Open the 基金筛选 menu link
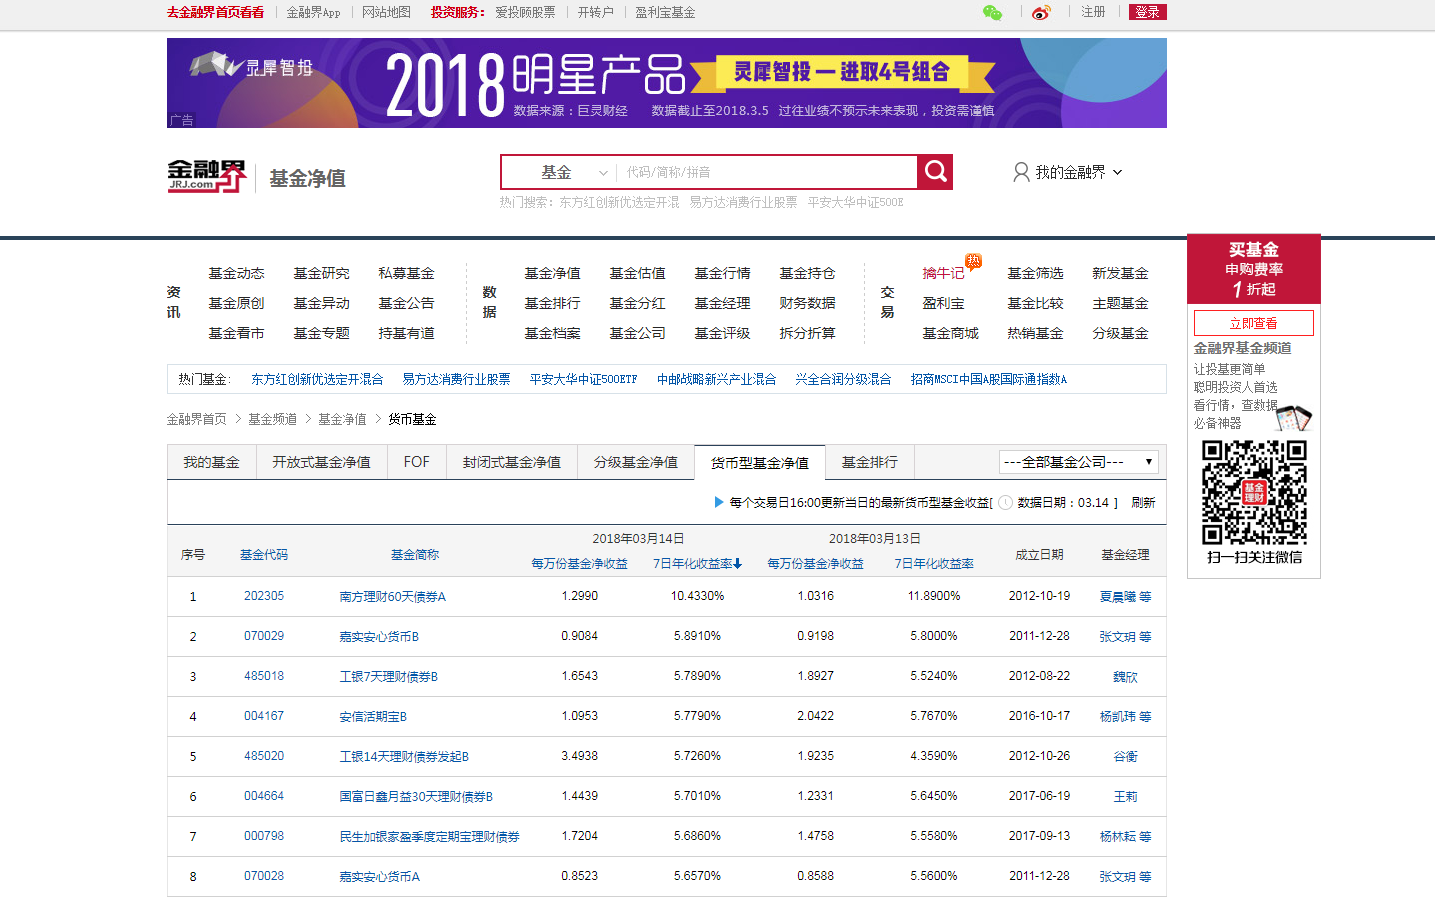 tap(1035, 273)
